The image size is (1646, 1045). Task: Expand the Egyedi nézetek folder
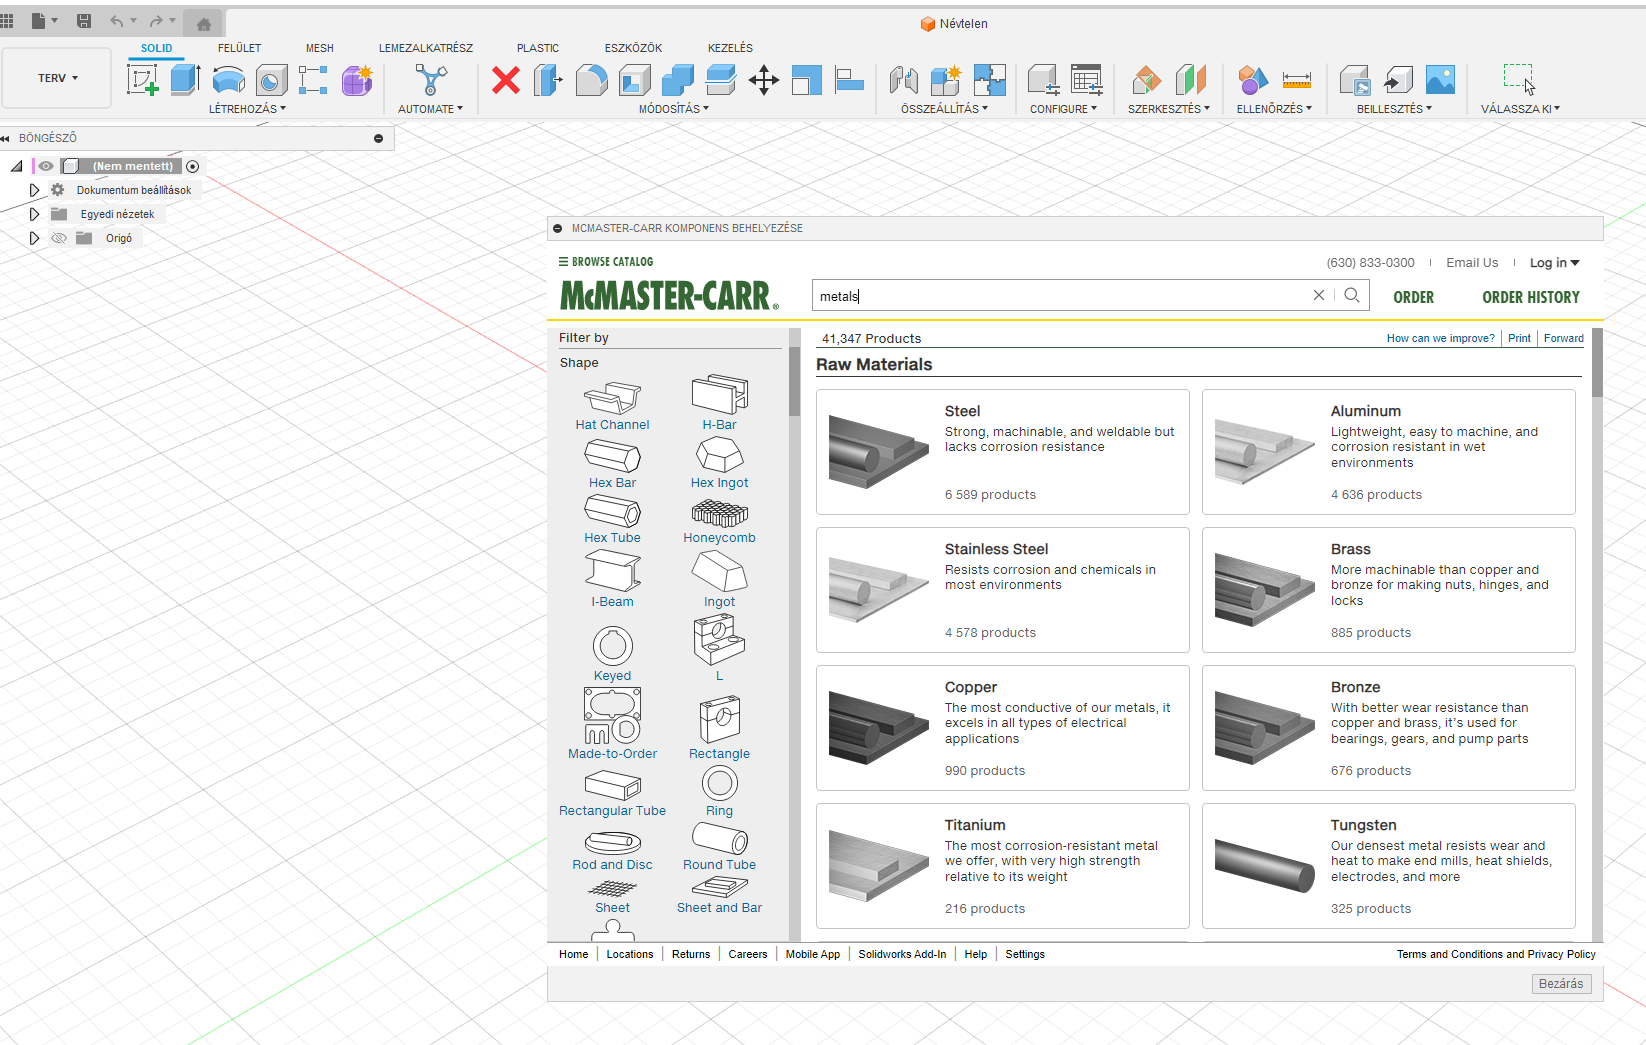(x=34, y=214)
